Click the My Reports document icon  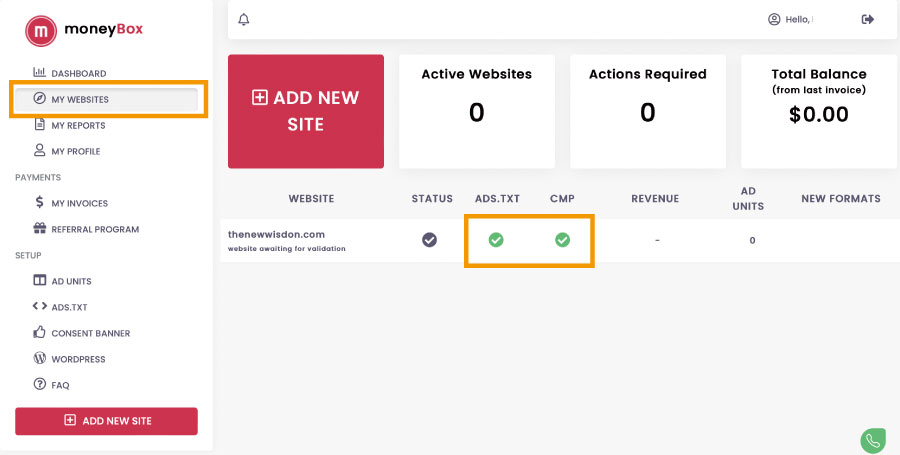pos(39,124)
